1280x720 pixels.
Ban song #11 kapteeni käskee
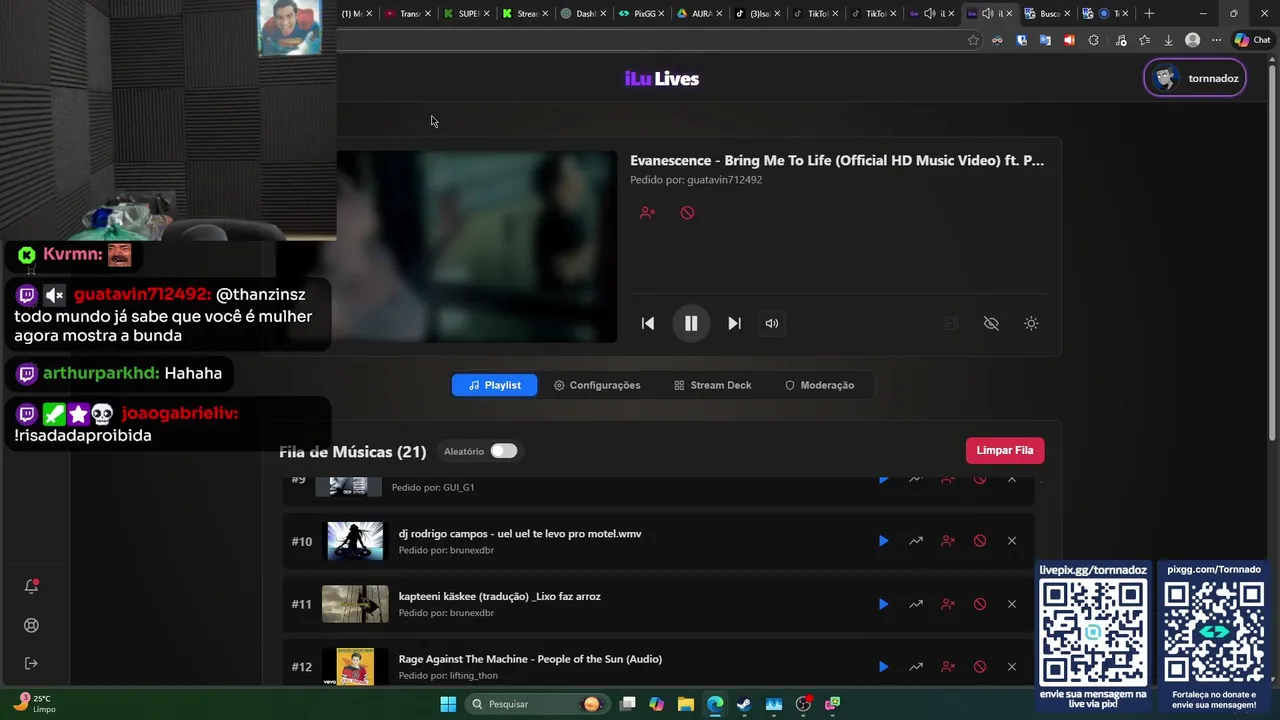coord(980,604)
